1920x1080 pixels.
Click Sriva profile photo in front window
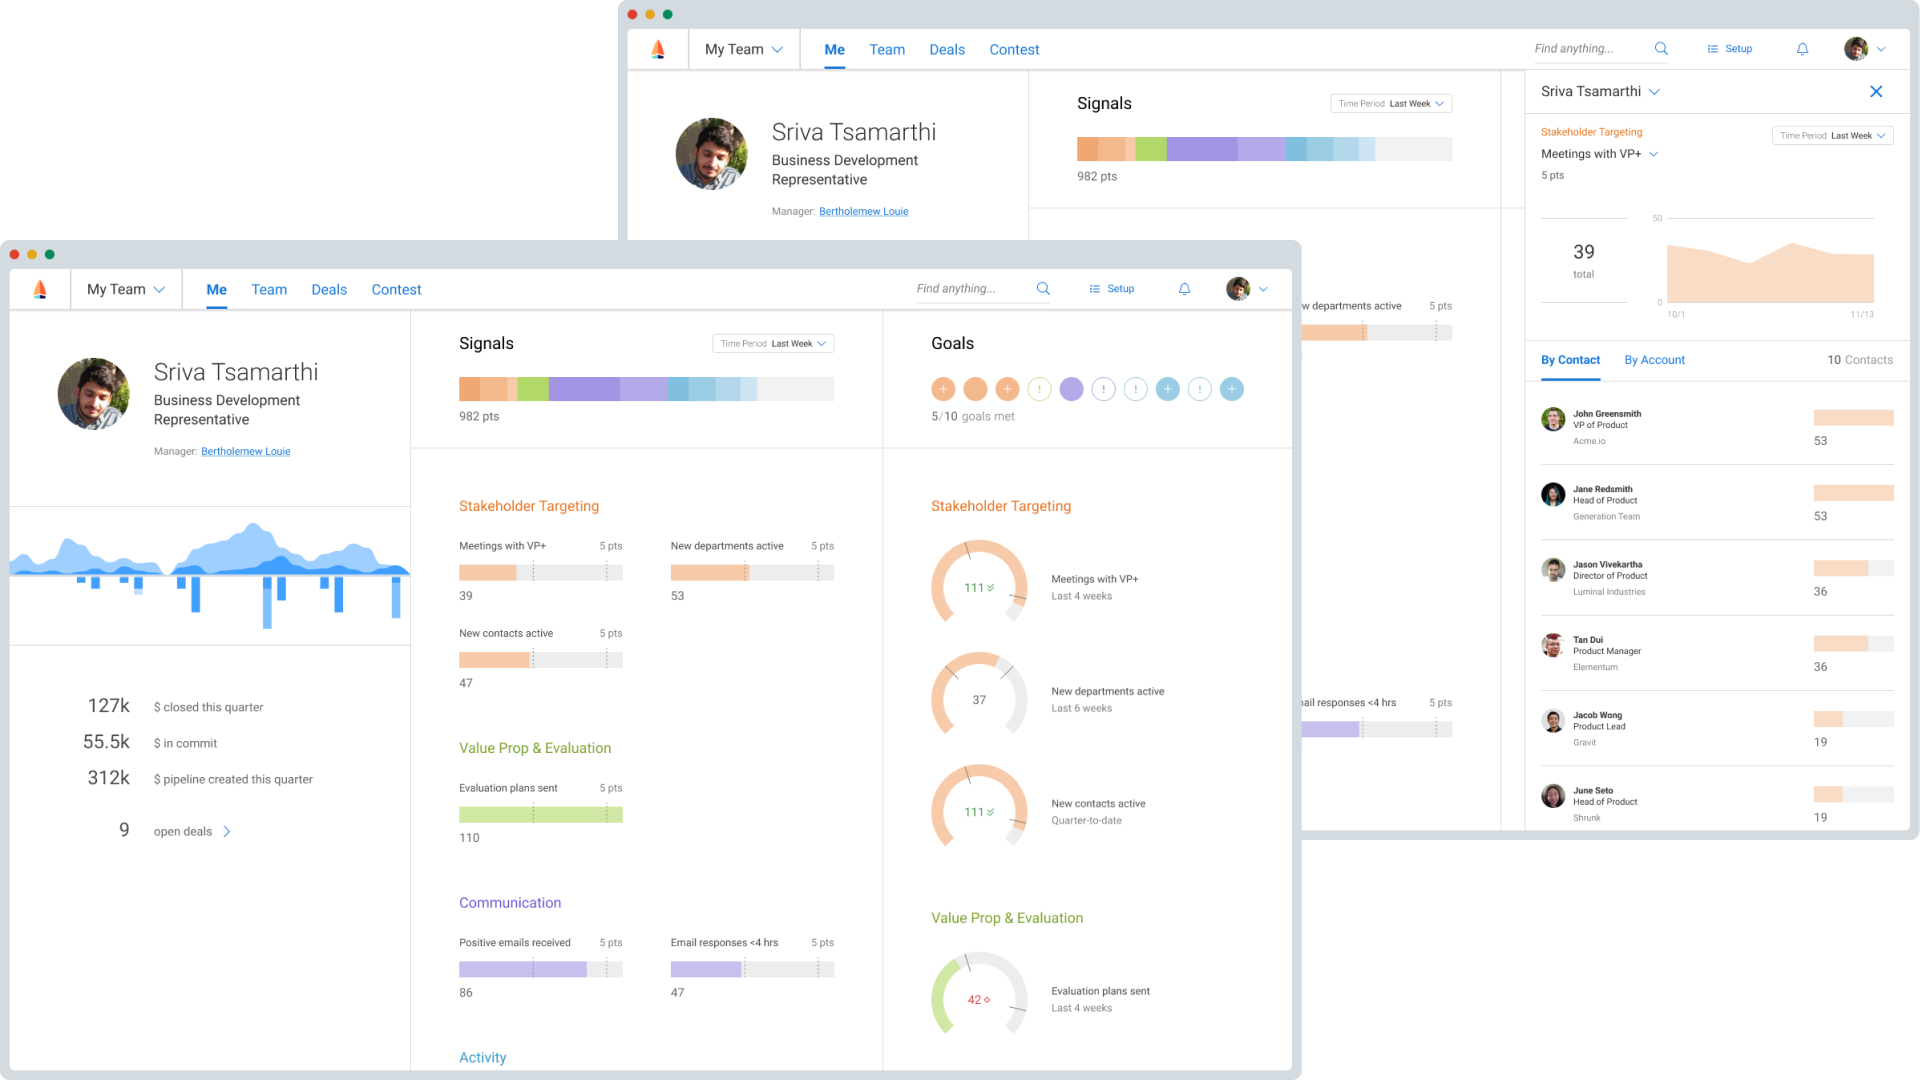94,394
